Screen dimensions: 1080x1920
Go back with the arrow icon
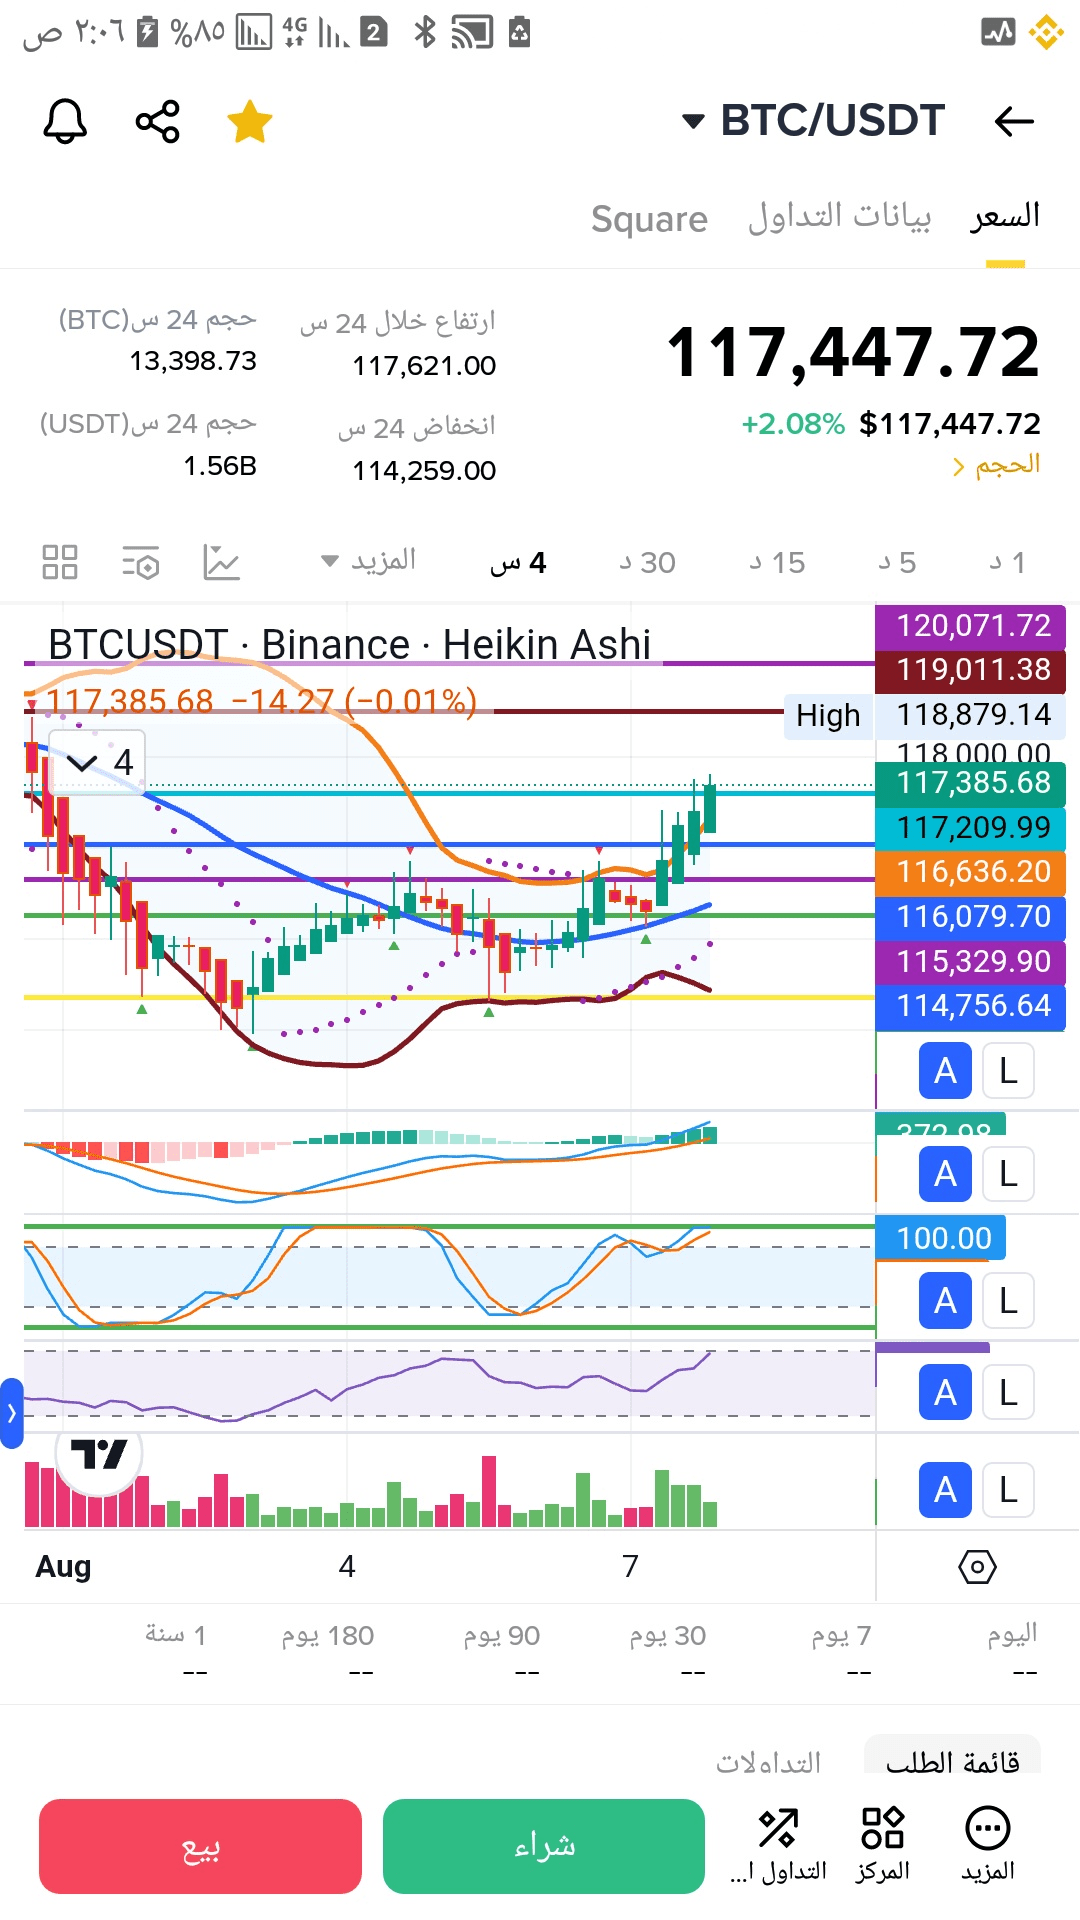(1014, 122)
